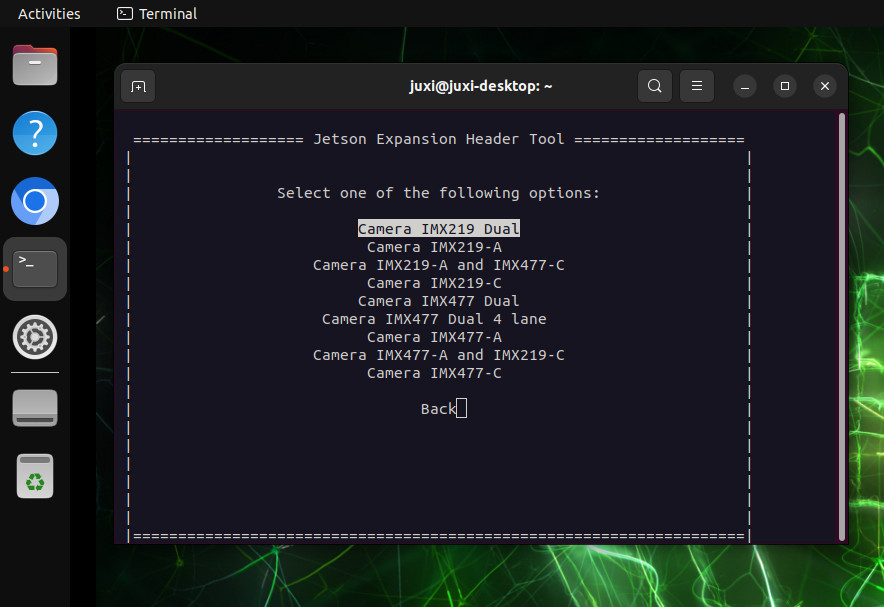This screenshot has width=884, height=607.
Task: Open Files from the dock
Action: pos(35,65)
